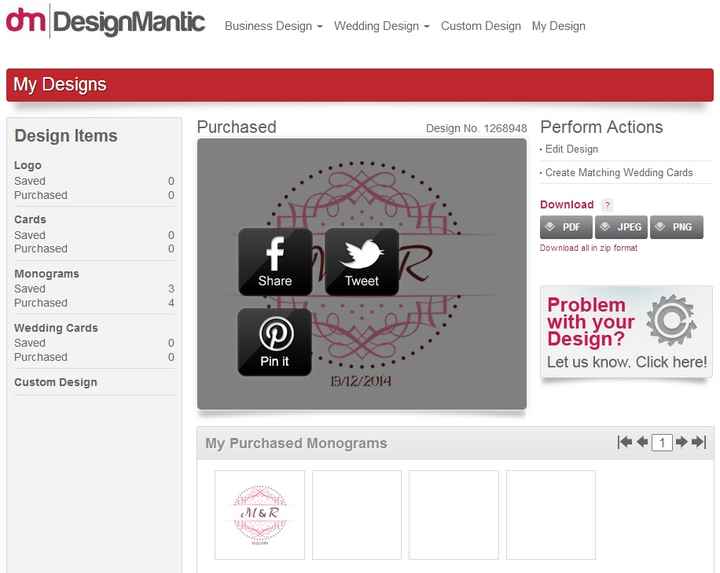Viewport: 720px width, 573px height.
Task: Download the design as PNG
Action: (x=676, y=227)
